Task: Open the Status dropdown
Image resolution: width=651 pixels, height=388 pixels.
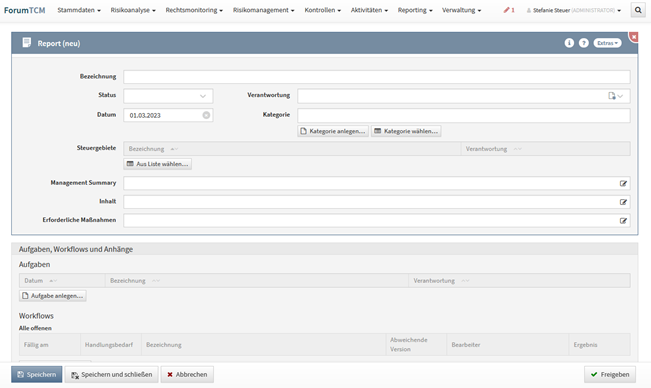Action: click(168, 96)
